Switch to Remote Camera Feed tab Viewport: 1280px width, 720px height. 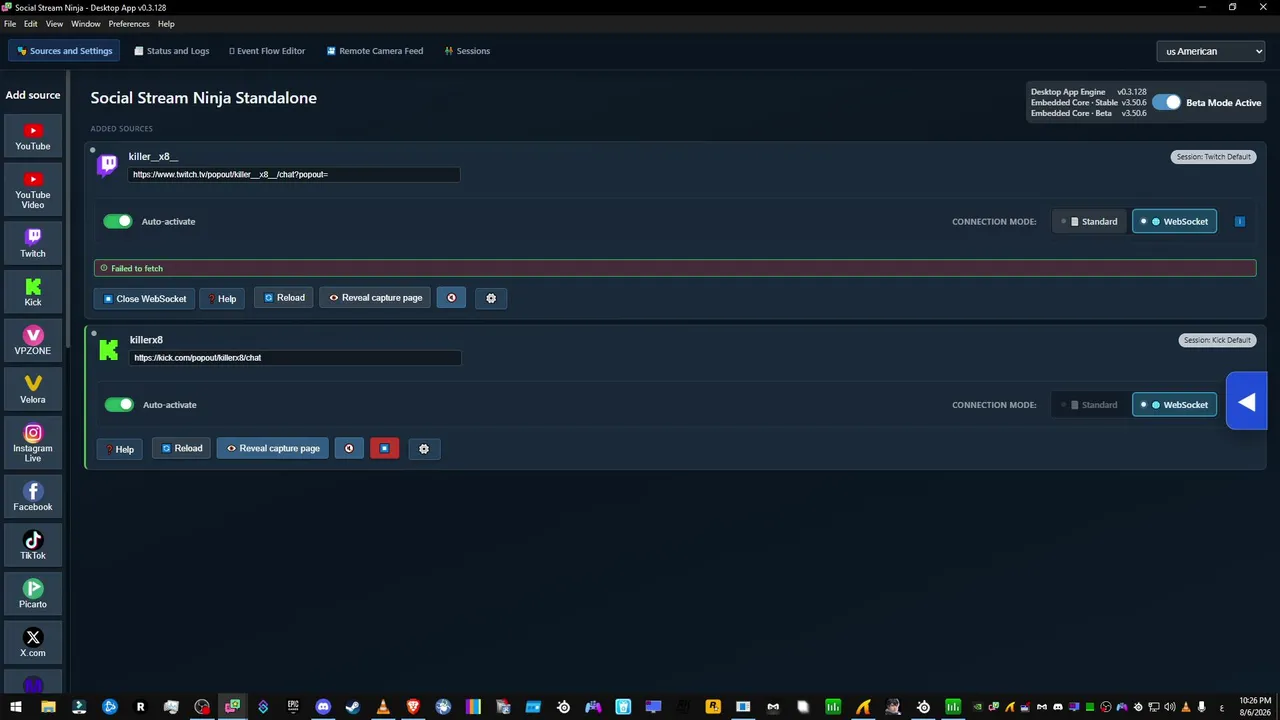click(375, 51)
